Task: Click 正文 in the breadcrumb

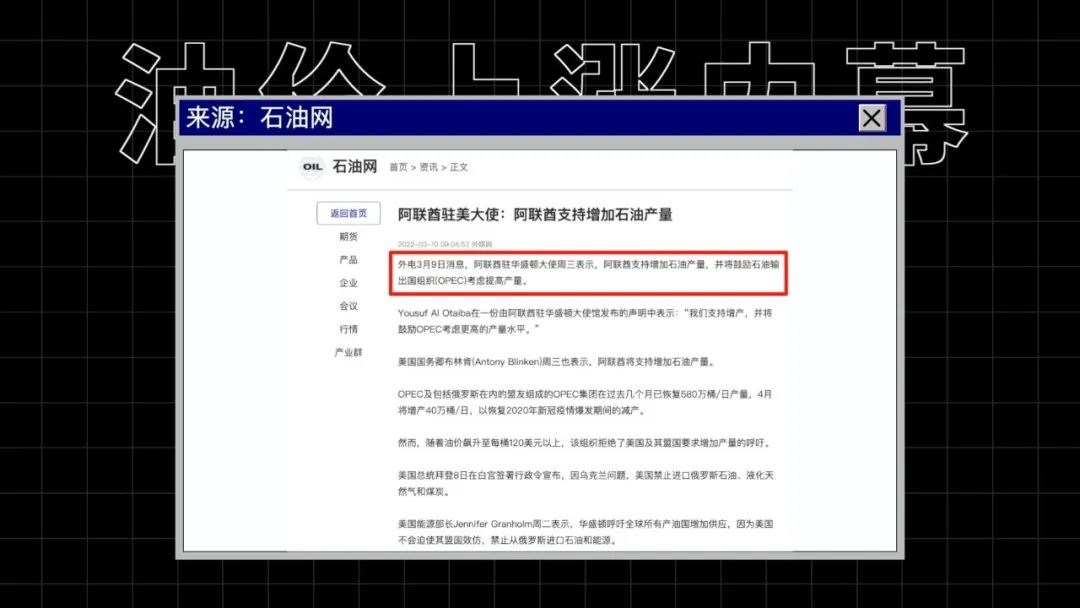Action: pyautogui.click(x=459, y=167)
